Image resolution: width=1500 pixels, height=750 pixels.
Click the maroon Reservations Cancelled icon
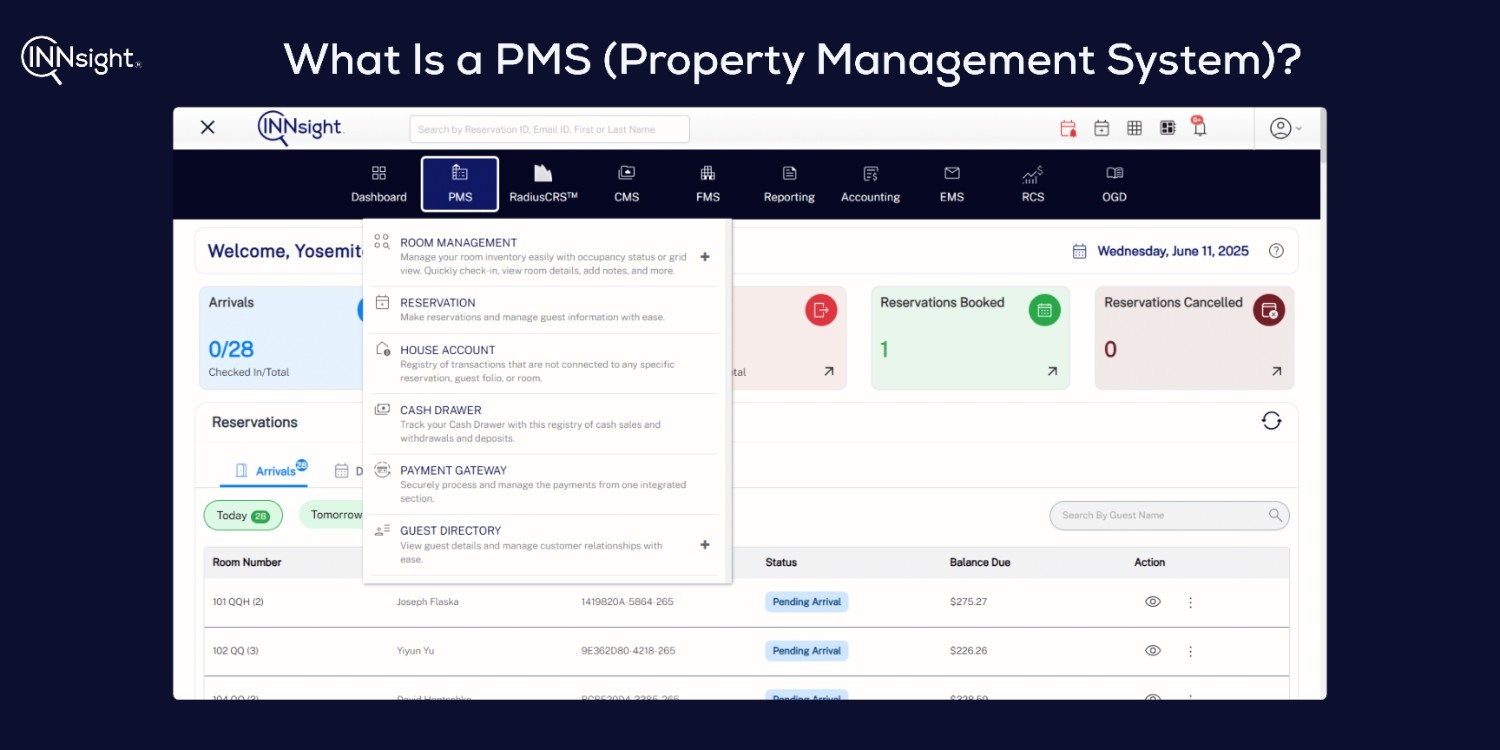coord(1269,310)
